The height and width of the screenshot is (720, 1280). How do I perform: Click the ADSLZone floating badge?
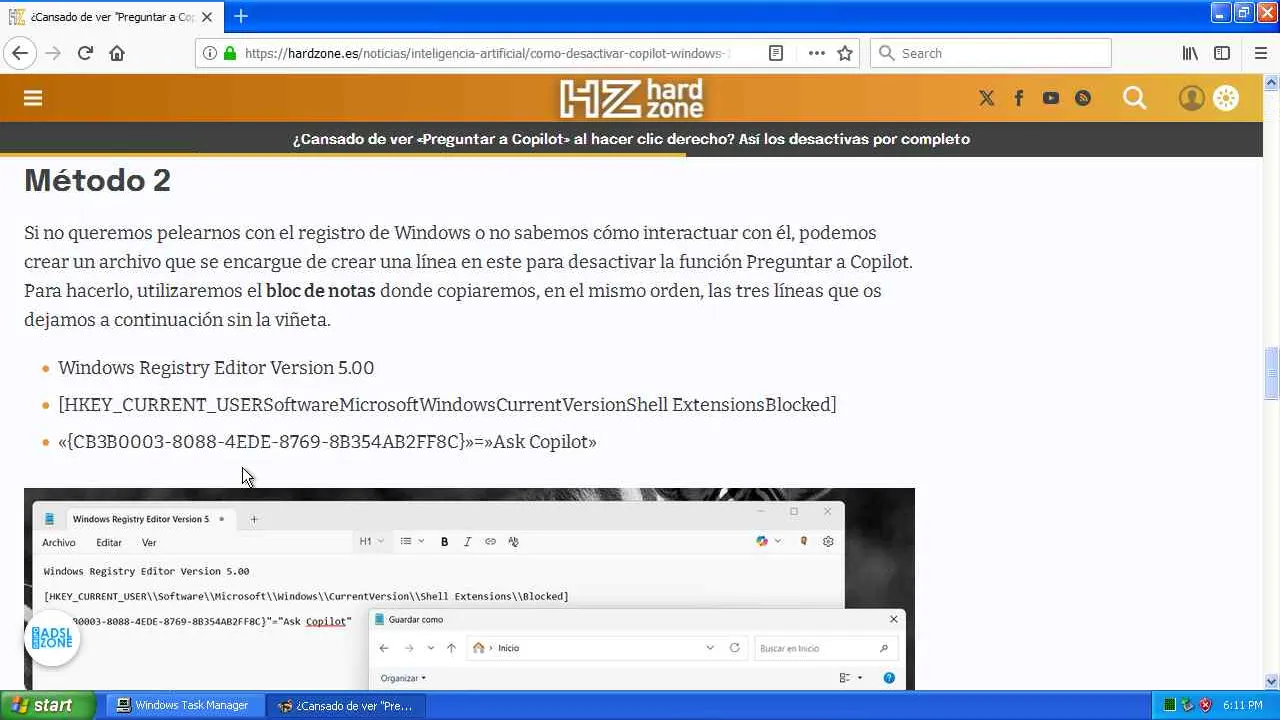[x=52, y=638]
